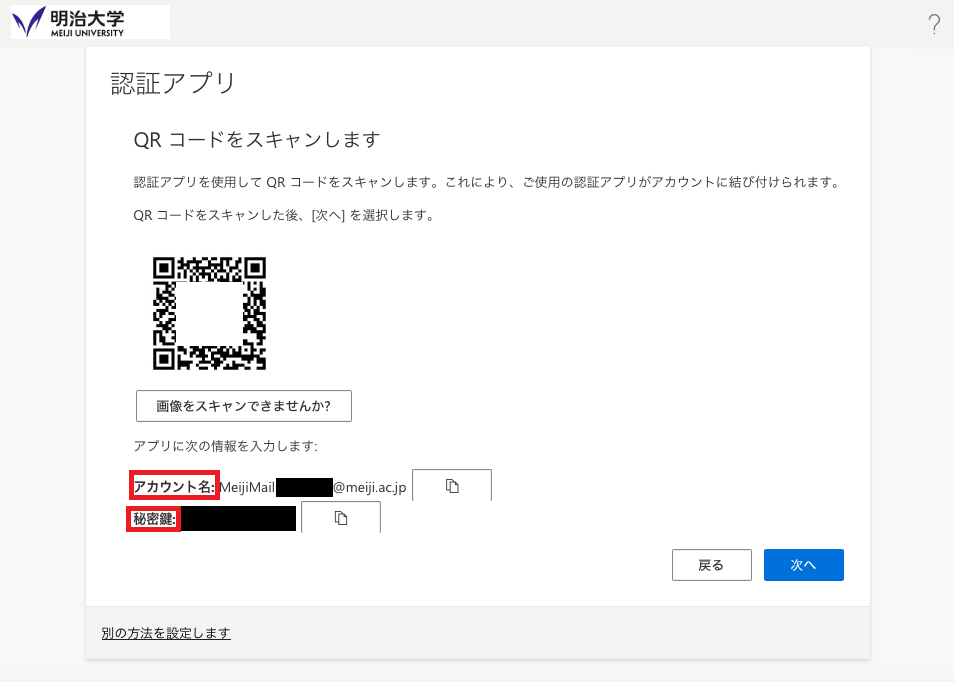Click the 次へ (Next) button
Screen dimensions: 954x682
pos(804,565)
